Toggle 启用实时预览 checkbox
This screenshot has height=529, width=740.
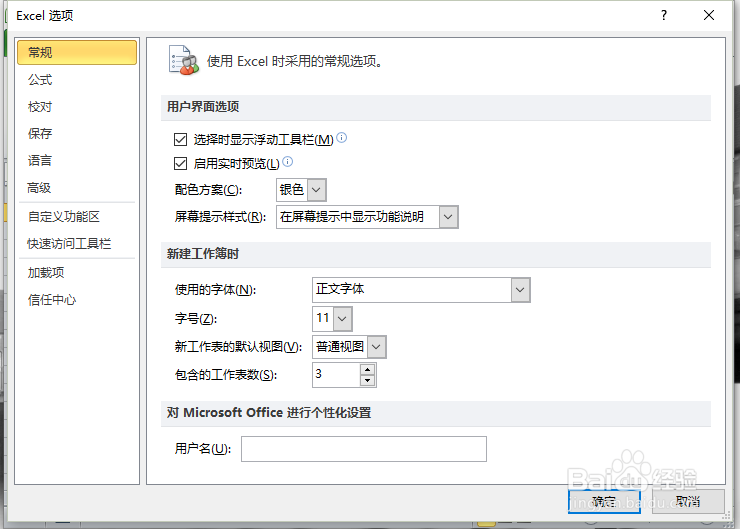click(x=180, y=164)
